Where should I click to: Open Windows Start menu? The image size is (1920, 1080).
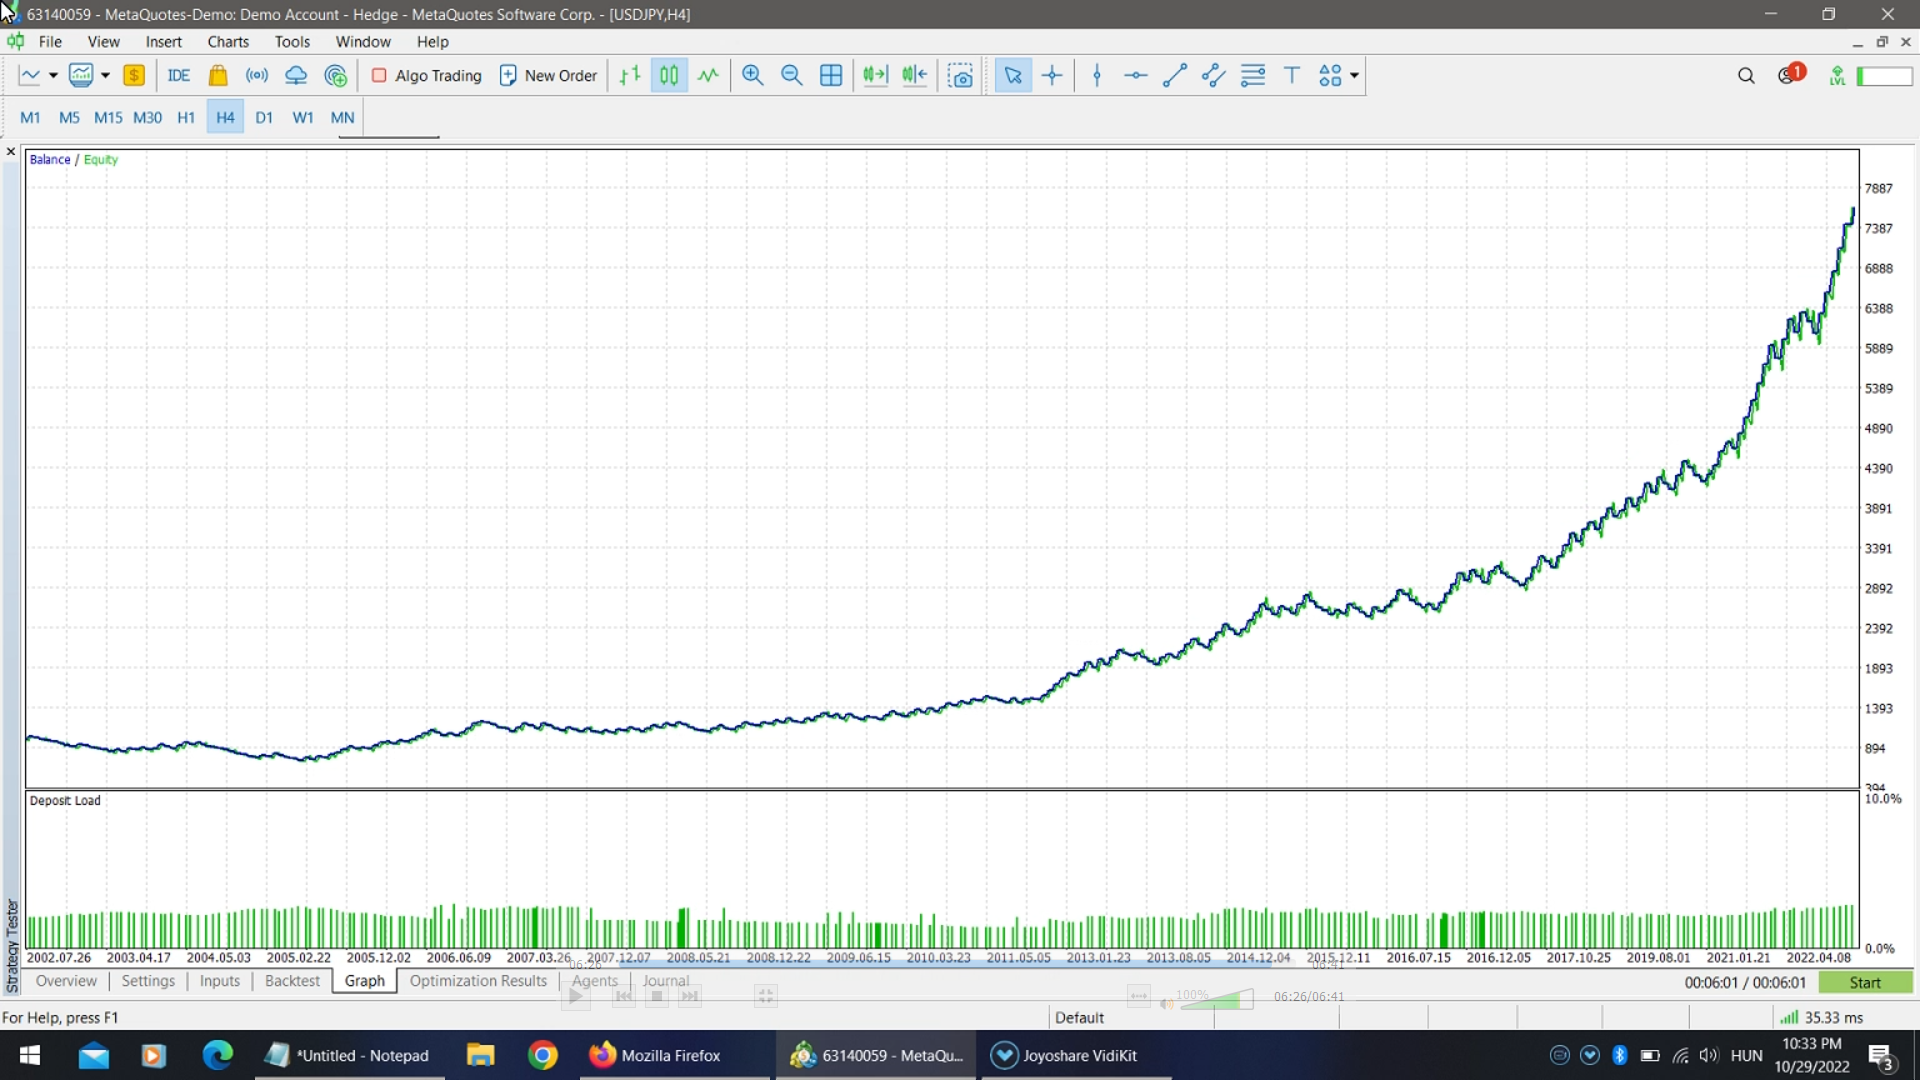click(x=30, y=1055)
